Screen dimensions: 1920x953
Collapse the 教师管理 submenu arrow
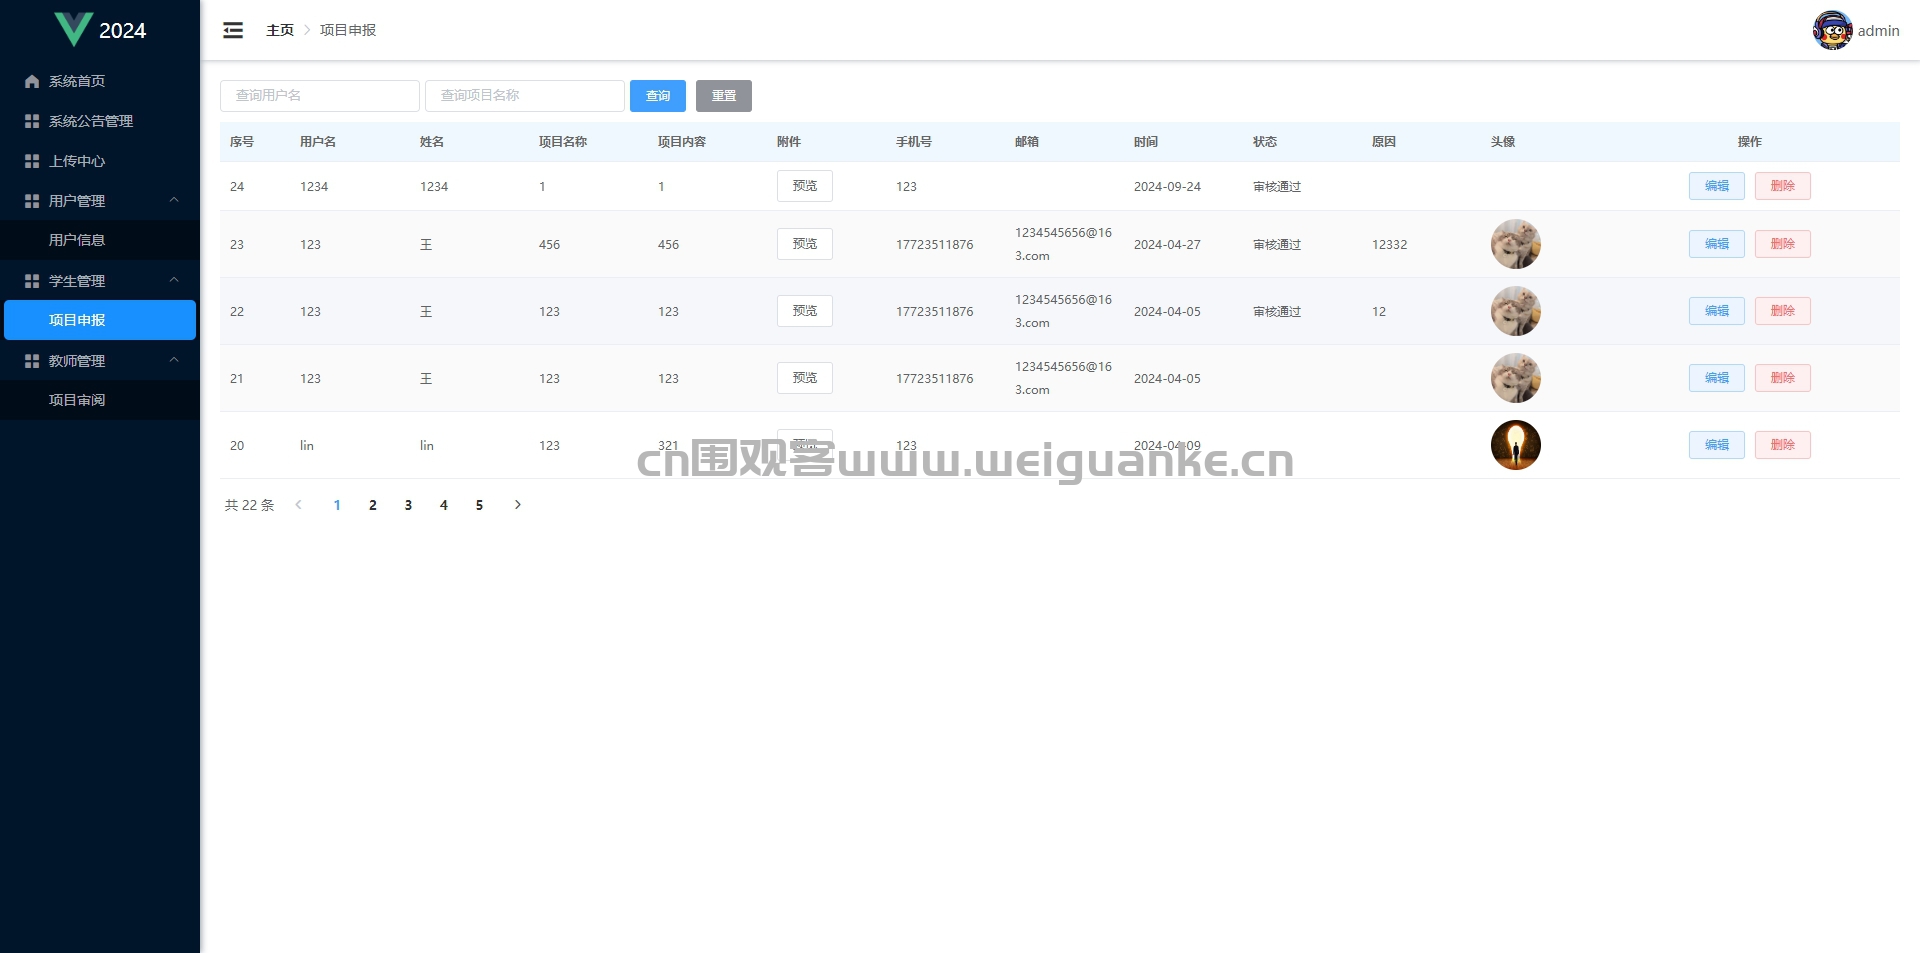(x=174, y=360)
